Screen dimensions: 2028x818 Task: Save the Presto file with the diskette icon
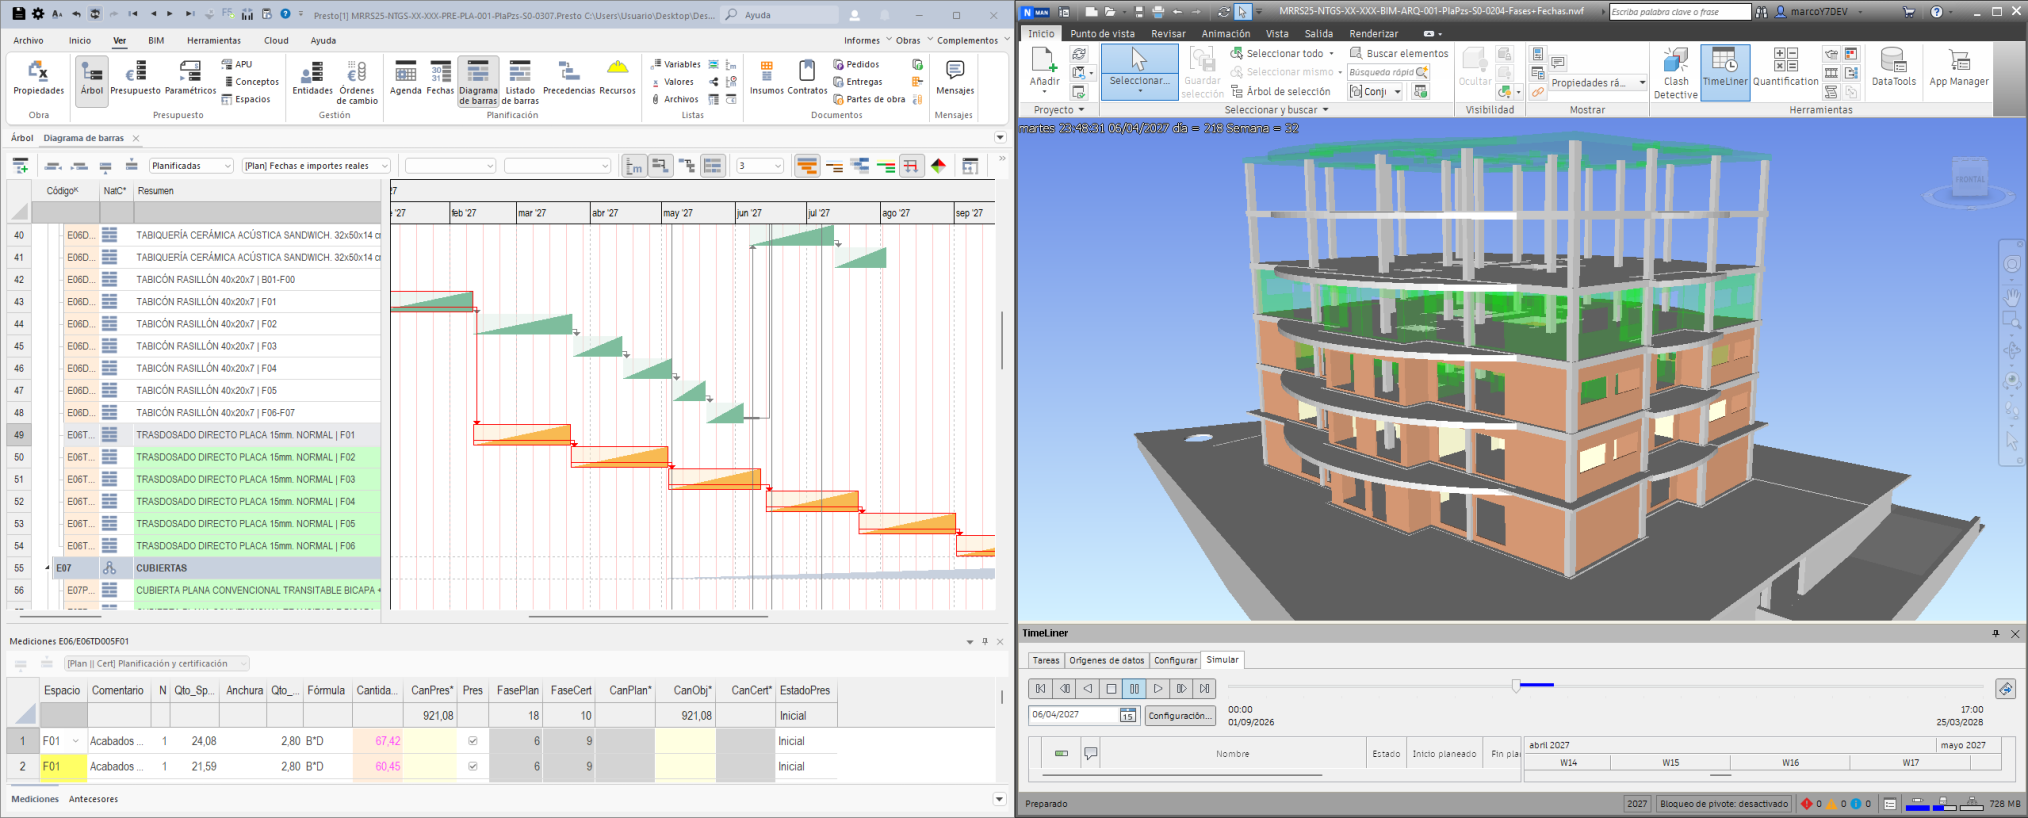[18, 14]
